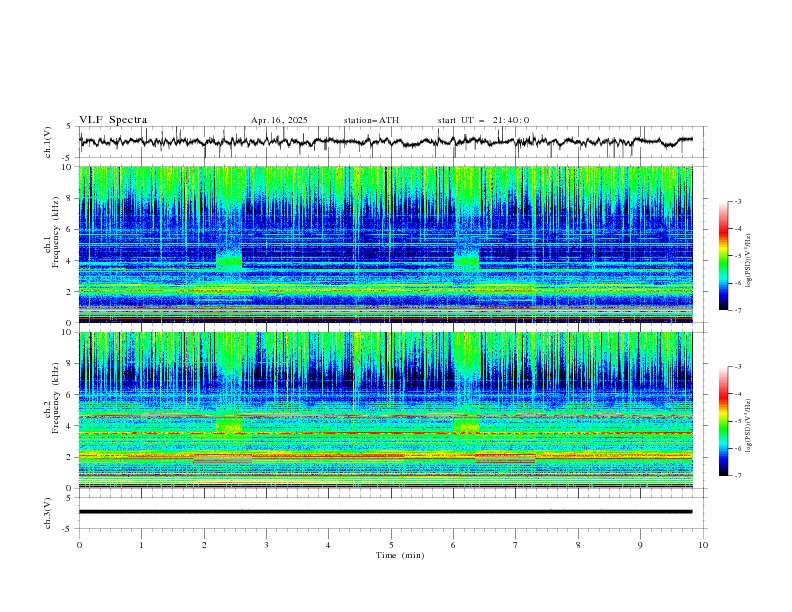792x612 pixels.
Task: Click the "4" tick on the time axis
Action: 328,545
